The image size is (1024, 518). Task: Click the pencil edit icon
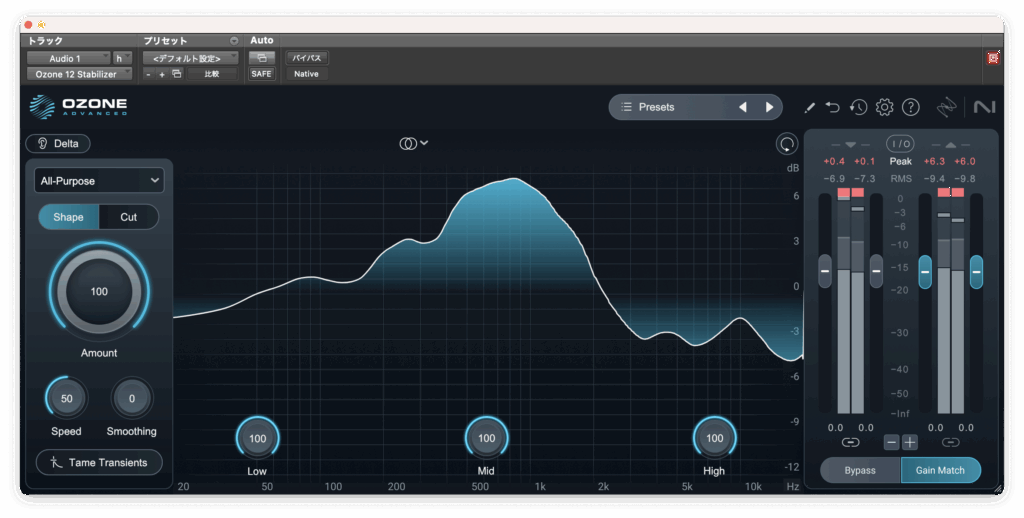point(809,107)
